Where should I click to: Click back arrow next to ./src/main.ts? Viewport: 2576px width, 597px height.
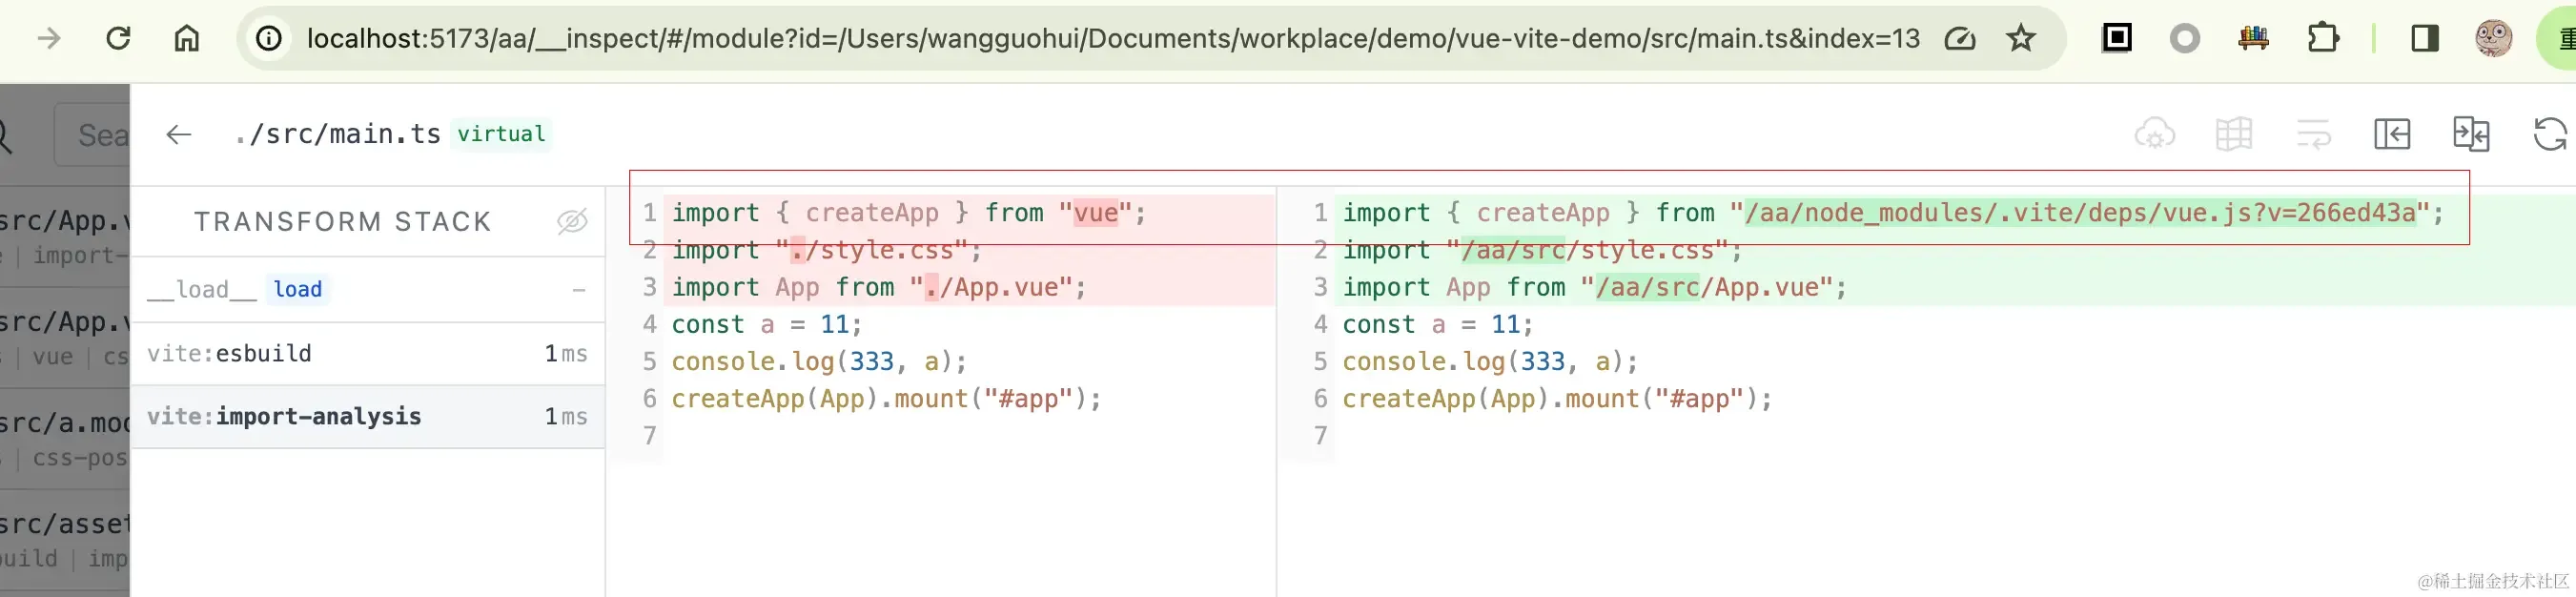click(179, 134)
